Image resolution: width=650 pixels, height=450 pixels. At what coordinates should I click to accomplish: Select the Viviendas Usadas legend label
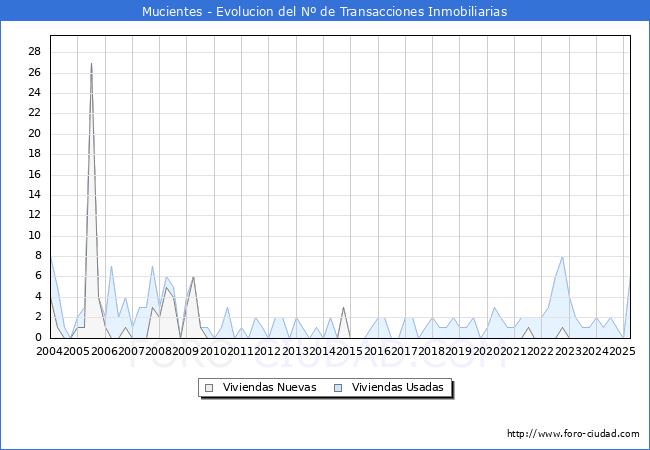pos(398,387)
